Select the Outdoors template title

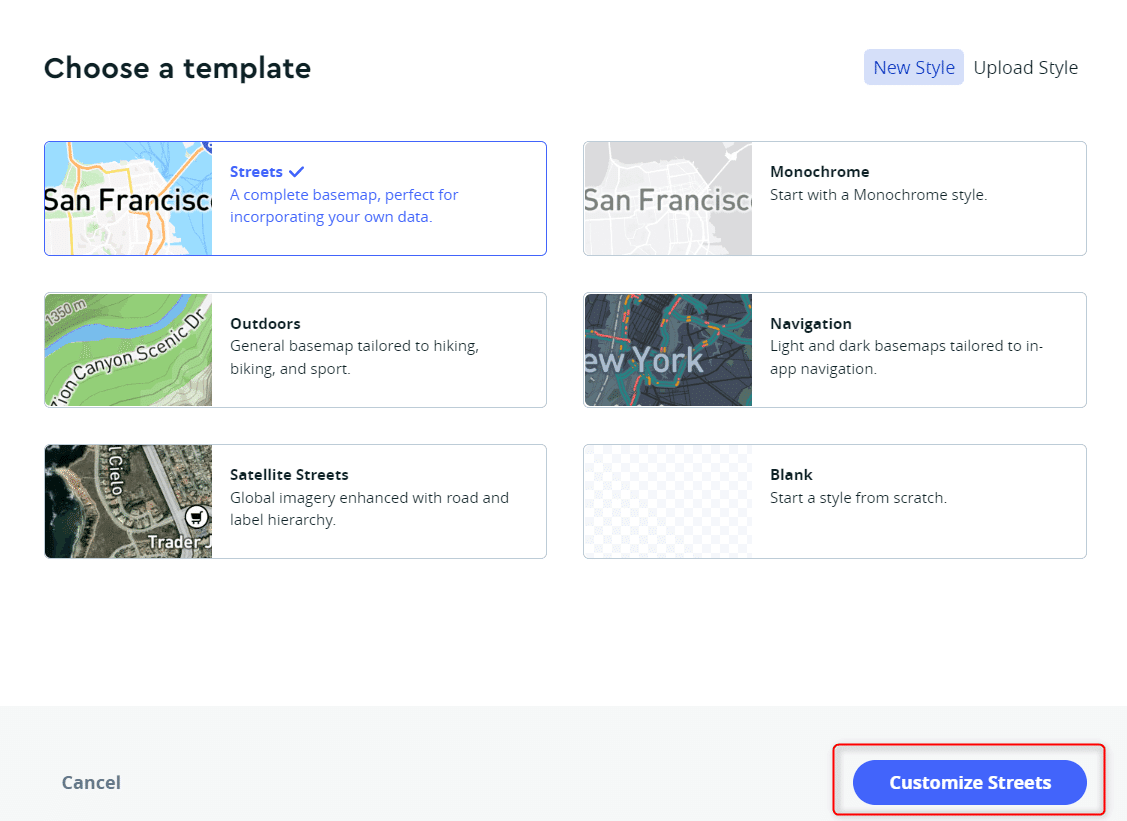(x=265, y=324)
